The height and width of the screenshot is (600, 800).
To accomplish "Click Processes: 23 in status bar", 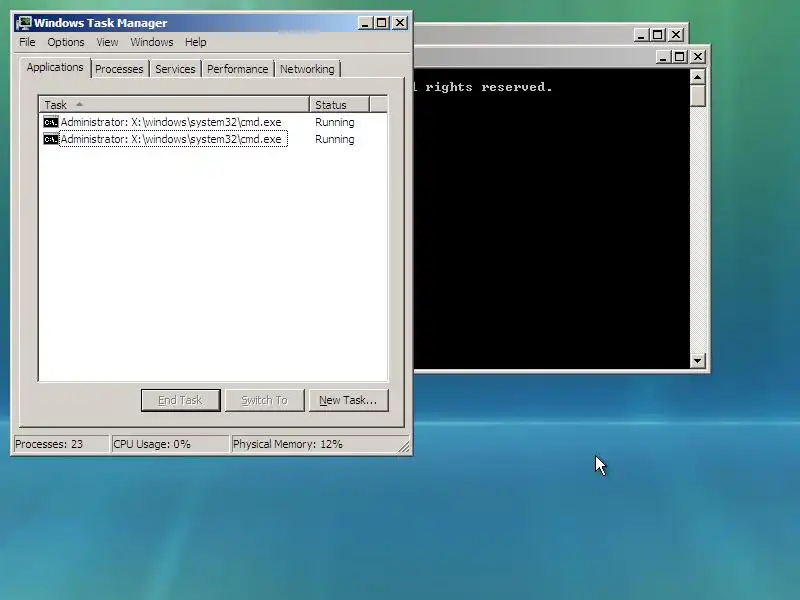I will (x=61, y=444).
